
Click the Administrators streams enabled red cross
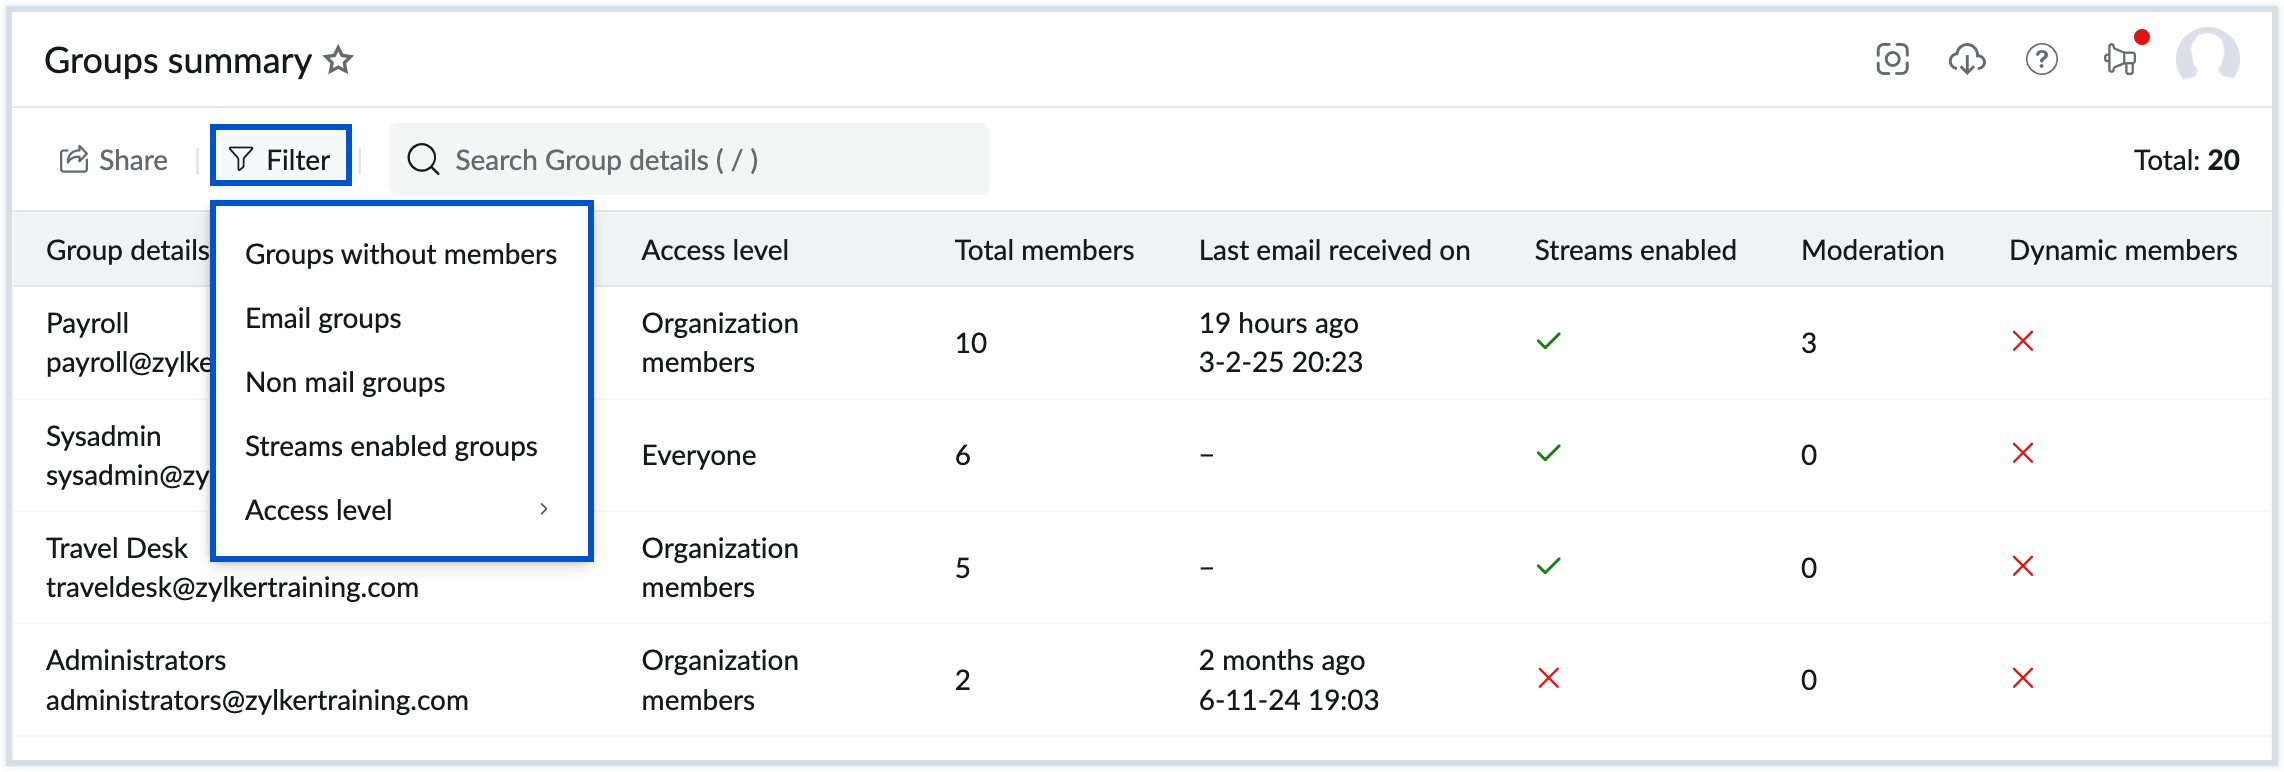pos(1549,679)
